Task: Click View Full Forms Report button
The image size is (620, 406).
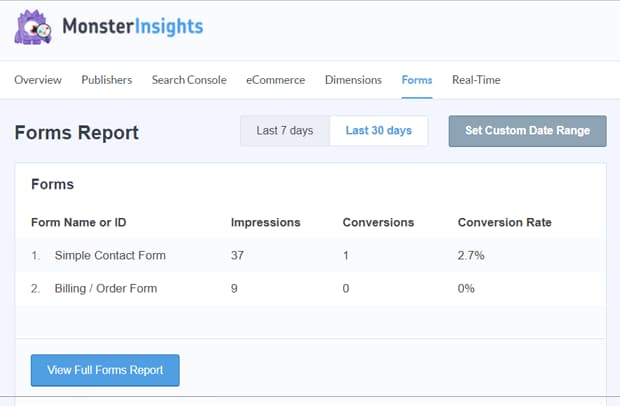Action: pyautogui.click(x=105, y=370)
